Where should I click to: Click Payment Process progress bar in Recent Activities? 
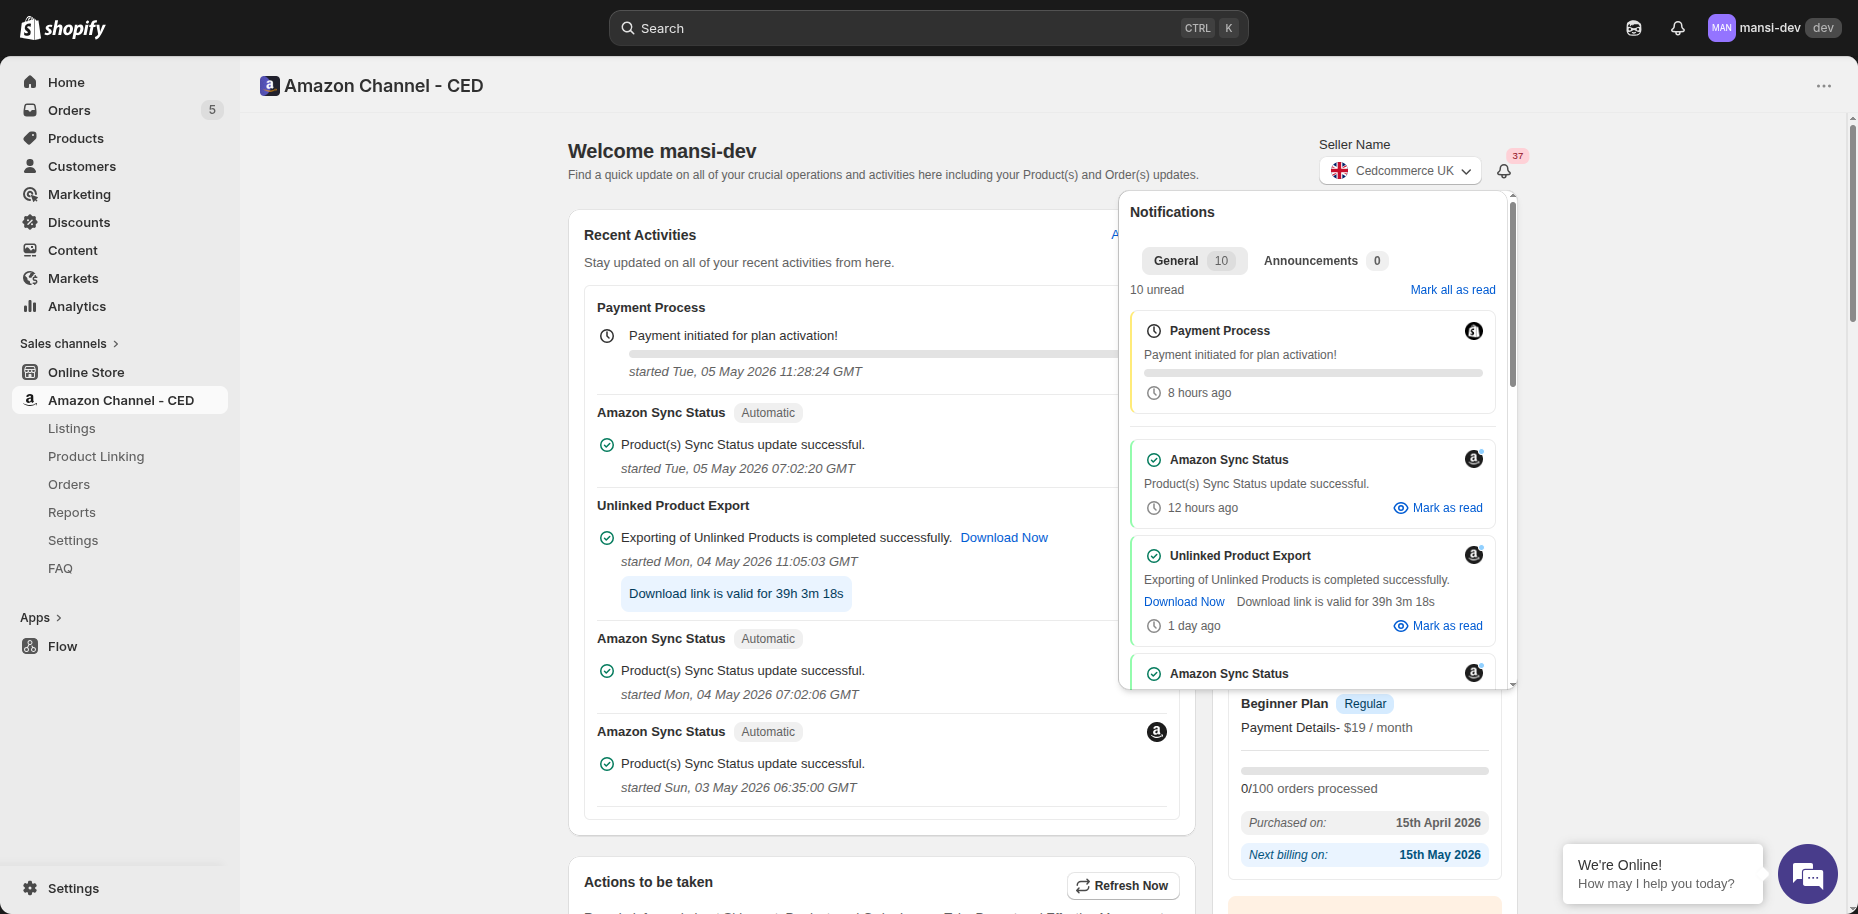point(873,354)
